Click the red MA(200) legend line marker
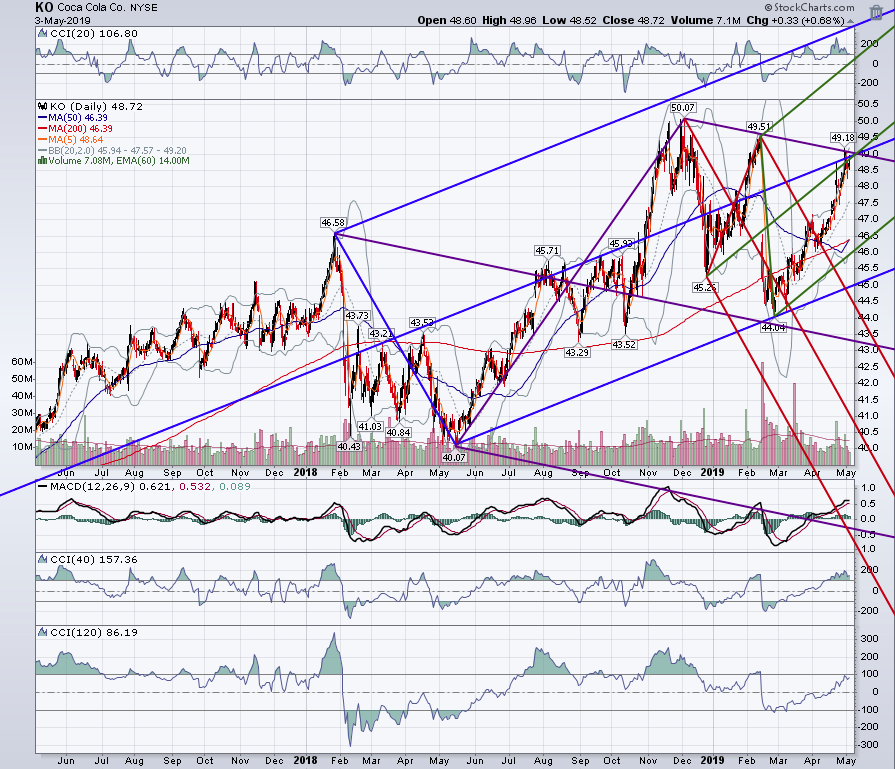The height and width of the screenshot is (769, 895). coord(42,129)
